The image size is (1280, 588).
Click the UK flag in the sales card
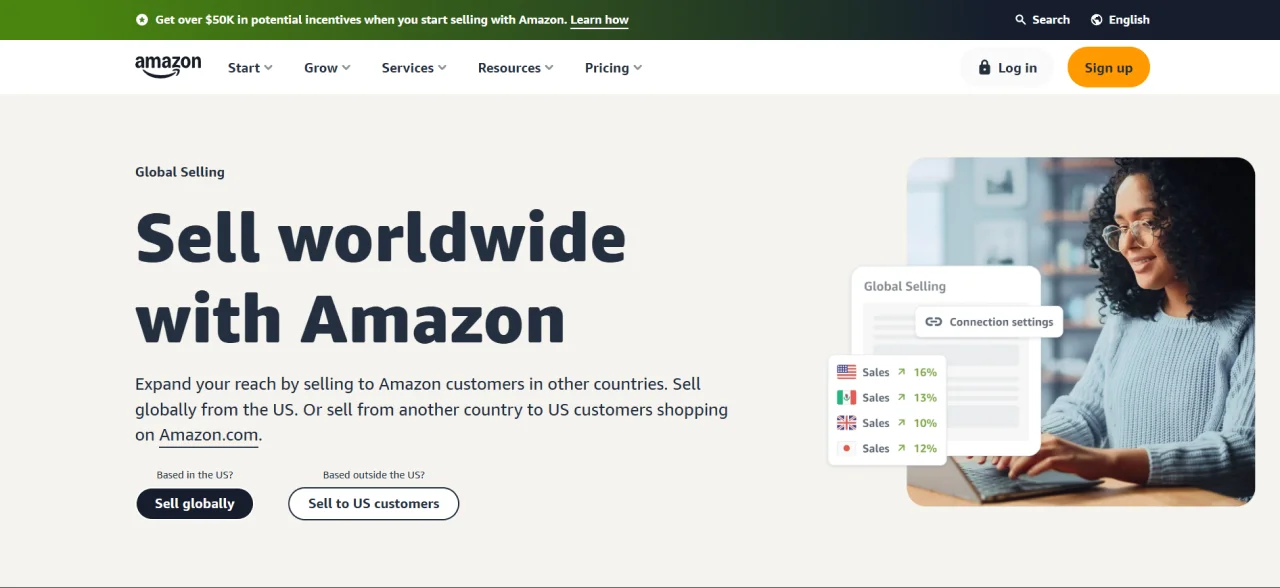point(846,423)
